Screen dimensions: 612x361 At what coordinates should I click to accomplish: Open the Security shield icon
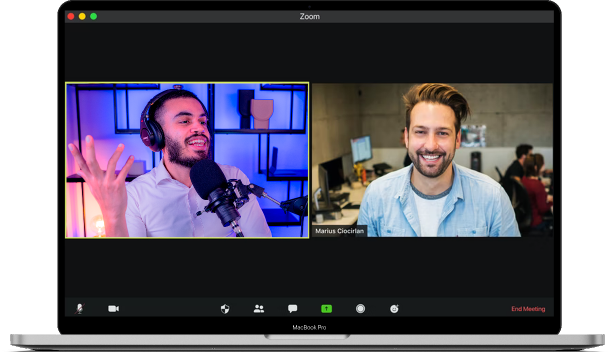tap(225, 309)
